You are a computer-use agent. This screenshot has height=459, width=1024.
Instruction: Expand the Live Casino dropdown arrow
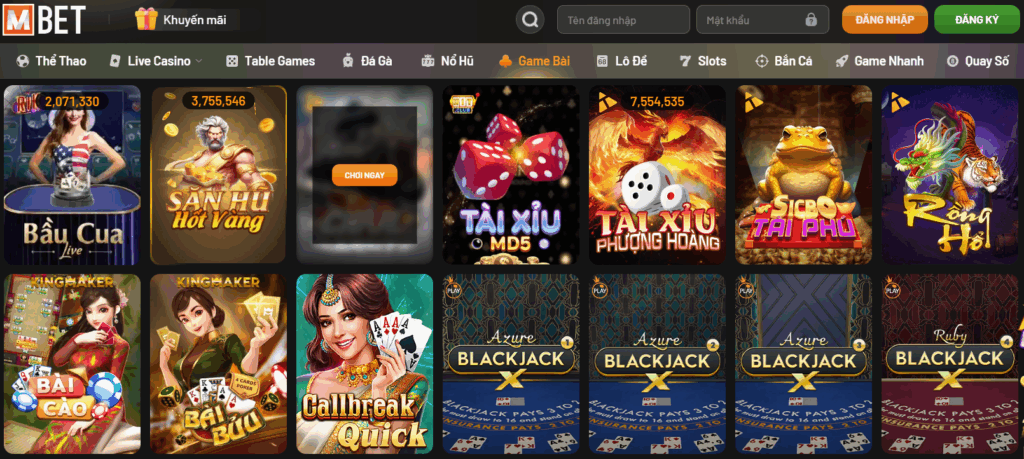(199, 61)
